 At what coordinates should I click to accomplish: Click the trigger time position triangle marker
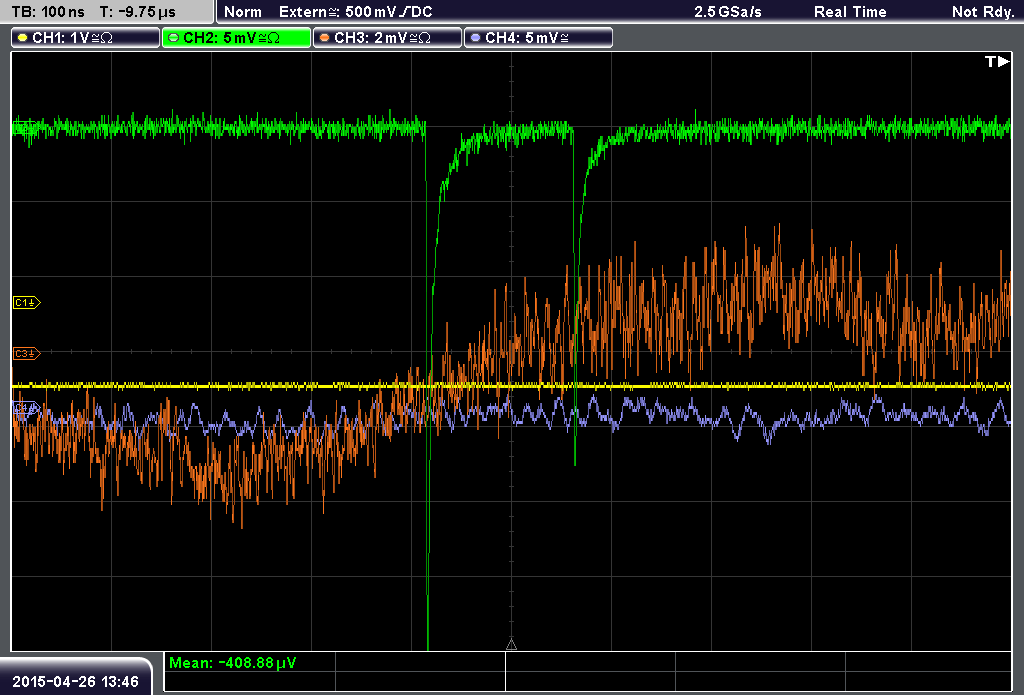click(511, 645)
